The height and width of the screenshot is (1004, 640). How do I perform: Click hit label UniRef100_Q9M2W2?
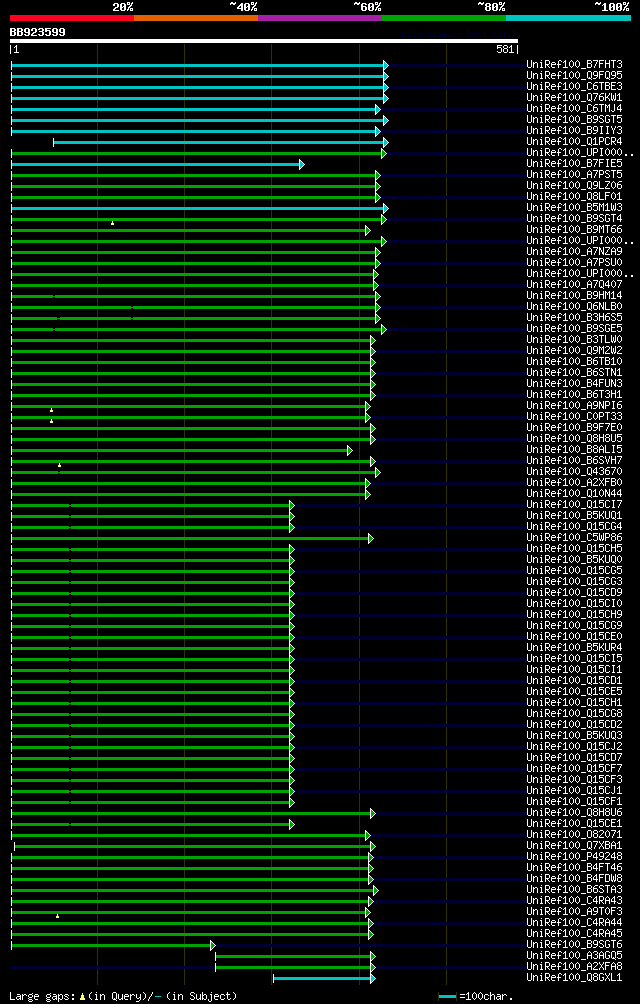click(x=574, y=351)
